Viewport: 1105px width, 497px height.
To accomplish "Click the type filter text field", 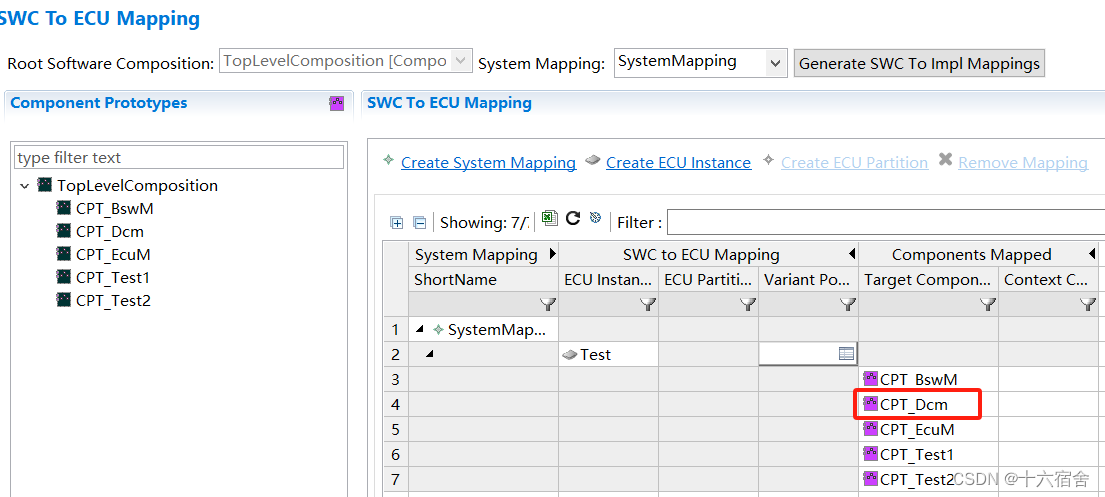I will point(179,157).
